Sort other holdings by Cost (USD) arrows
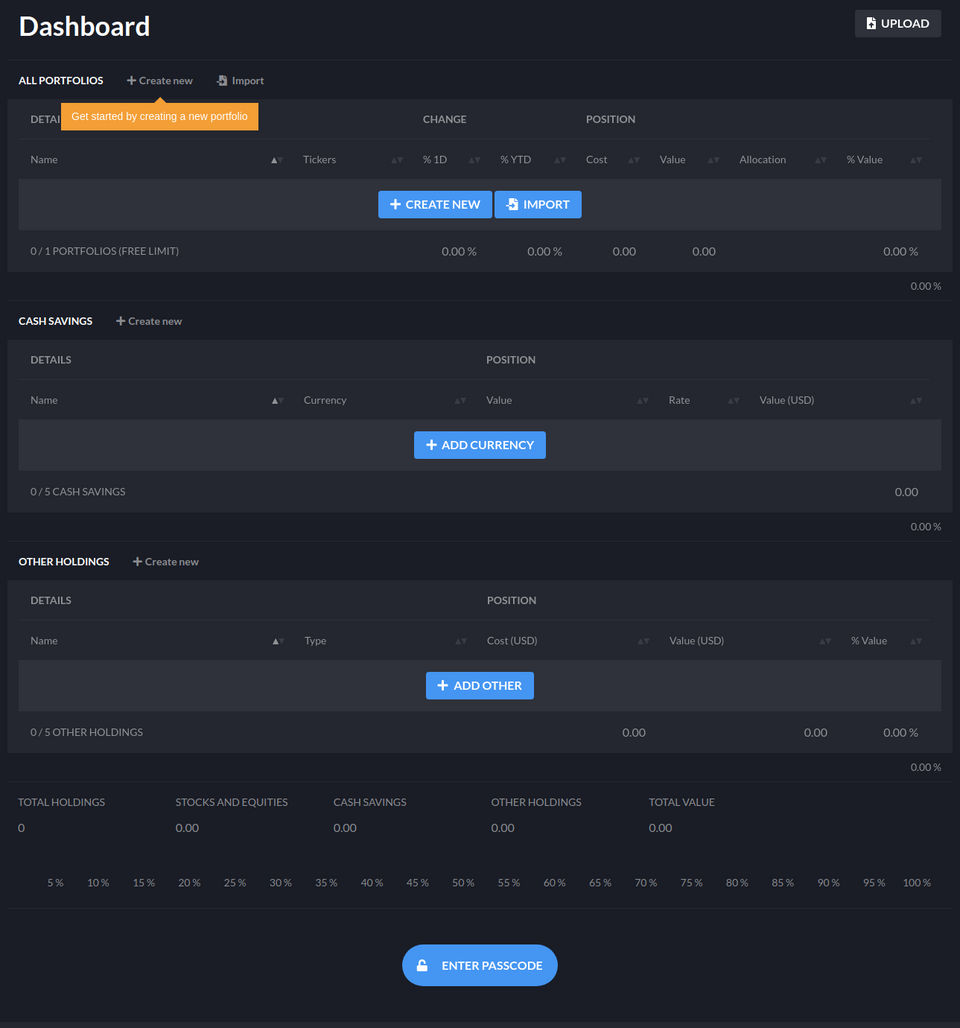The image size is (960, 1028). click(x=643, y=641)
